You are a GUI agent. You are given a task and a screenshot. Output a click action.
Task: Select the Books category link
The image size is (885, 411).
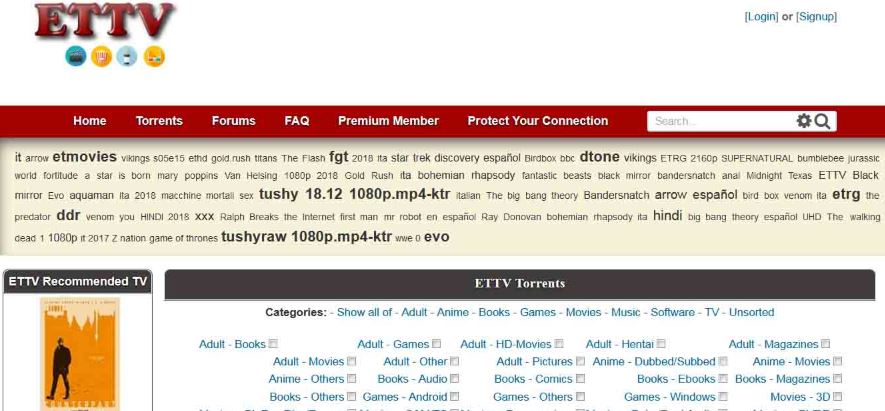pos(494,312)
